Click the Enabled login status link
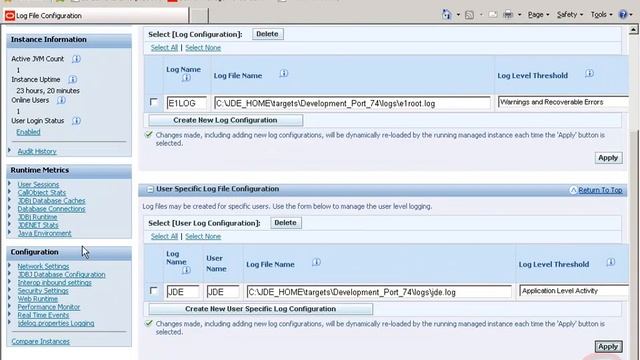Image resolution: width=640 pixels, height=360 pixels. 28,132
